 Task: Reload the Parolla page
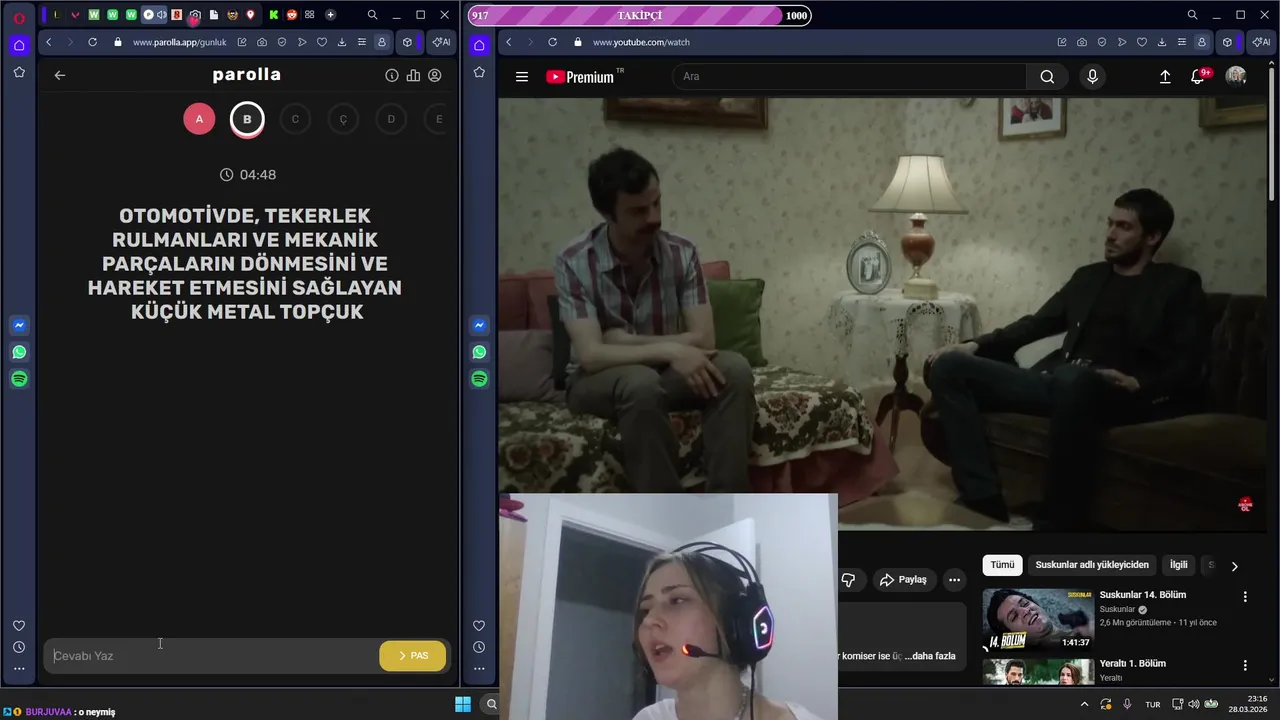[x=92, y=42]
